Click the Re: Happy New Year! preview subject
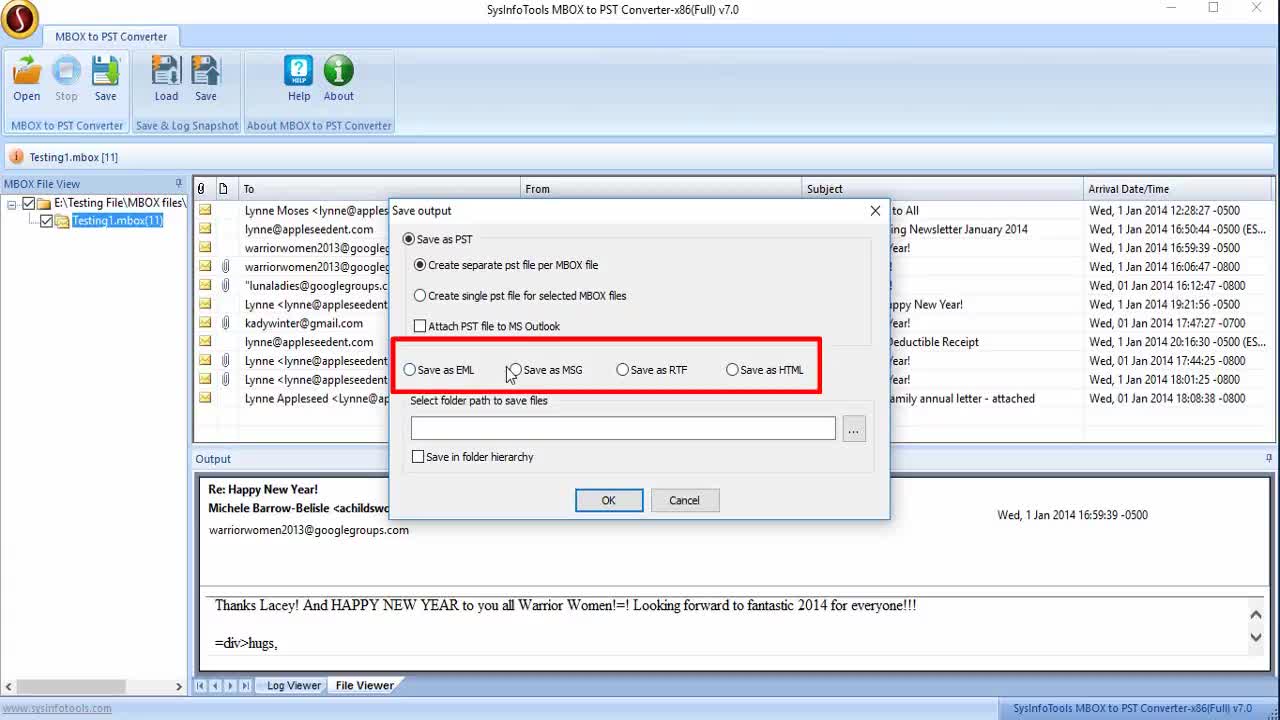Viewport: 1280px width, 720px height. (x=263, y=490)
